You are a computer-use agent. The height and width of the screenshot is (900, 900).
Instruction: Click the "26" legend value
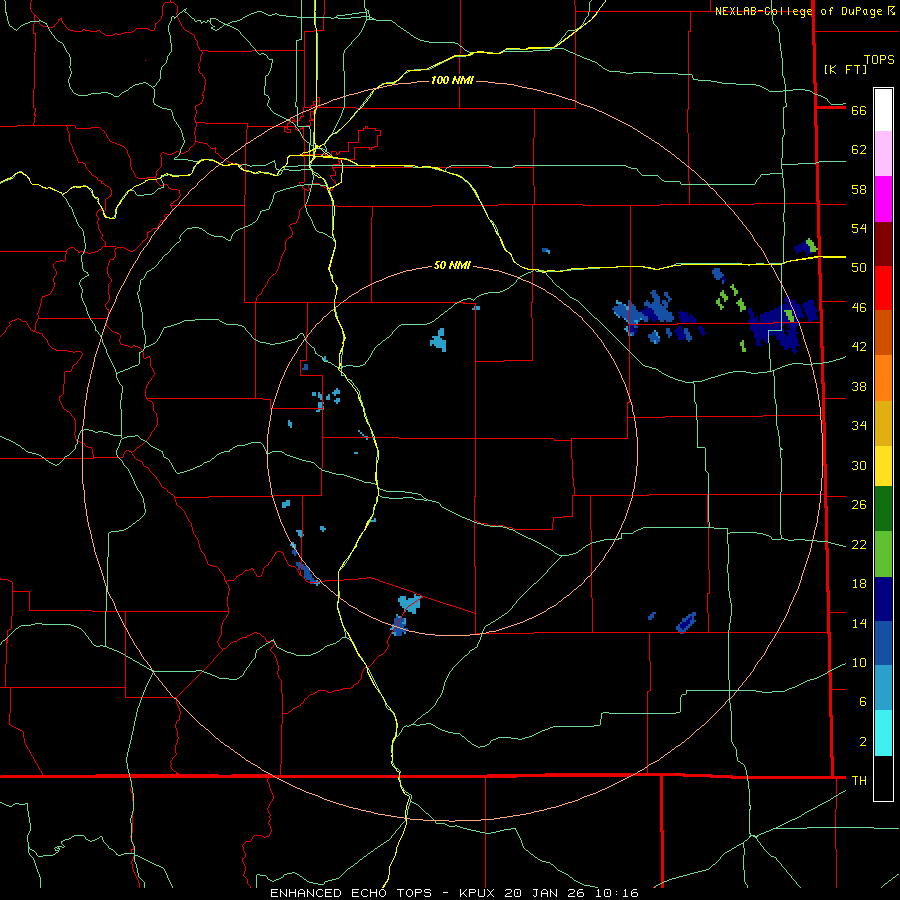[x=859, y=505]
